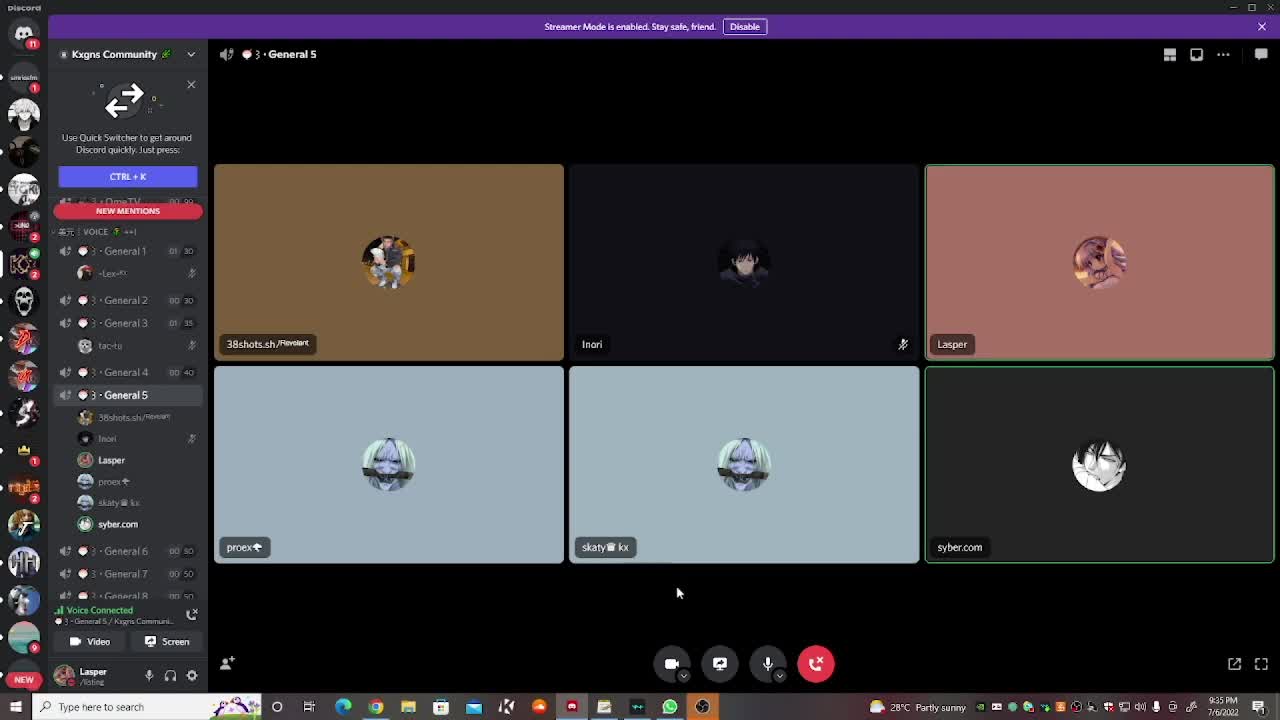Select the General 2 voice channel

tap(126, 300)
